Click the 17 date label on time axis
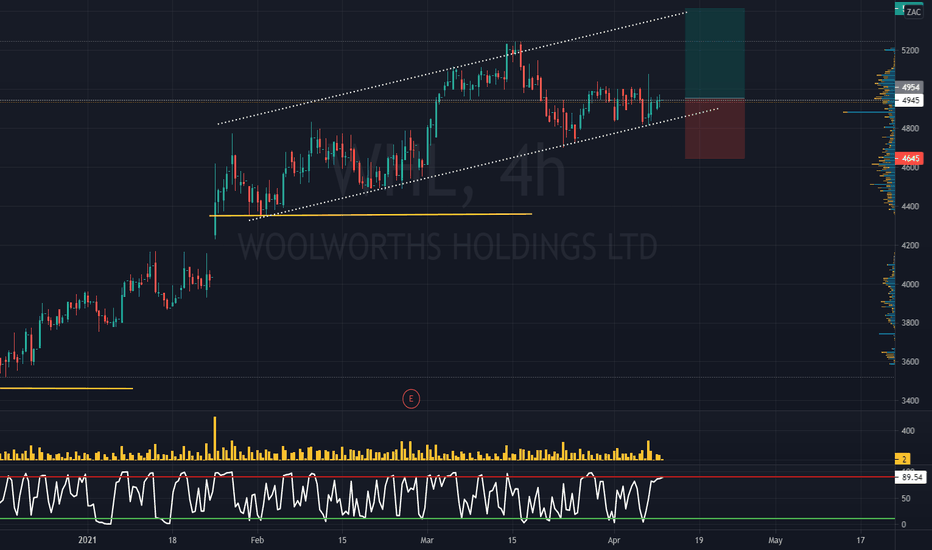Viewport: 932px width, 550px height. [861, 540]
